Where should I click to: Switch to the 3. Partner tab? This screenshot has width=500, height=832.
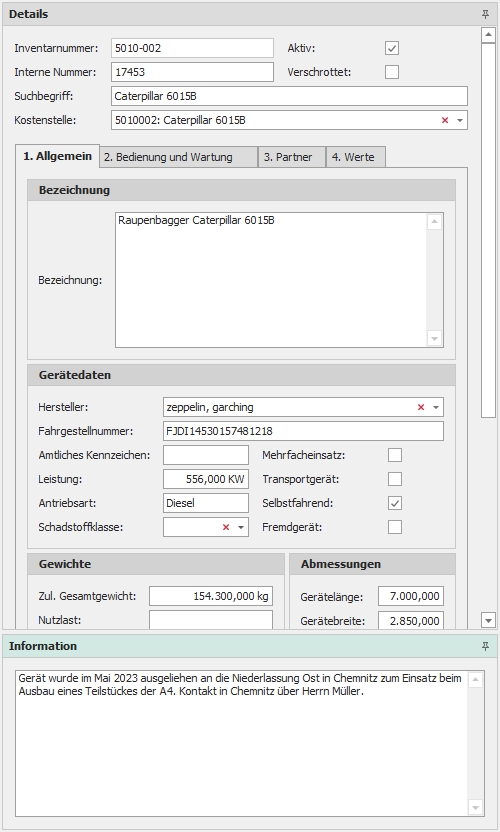pos(292,157)
